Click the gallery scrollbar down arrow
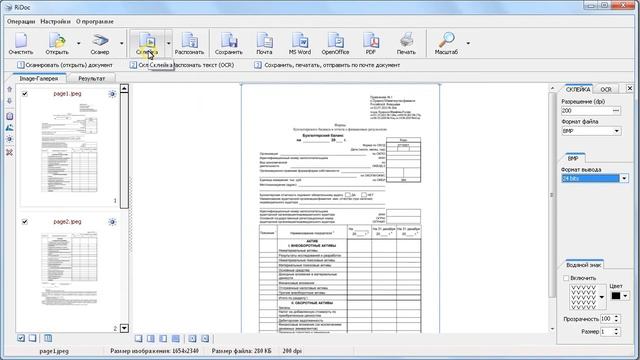 pos(124,328)
